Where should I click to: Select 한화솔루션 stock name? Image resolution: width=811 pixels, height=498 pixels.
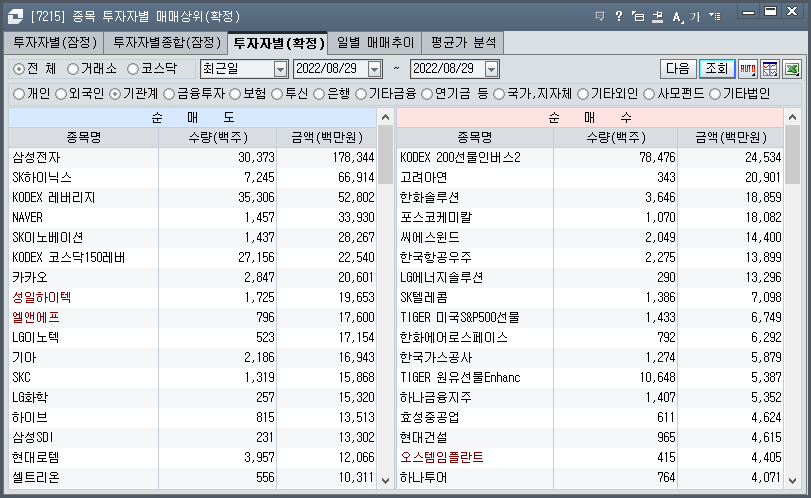[x=429, y=198]
